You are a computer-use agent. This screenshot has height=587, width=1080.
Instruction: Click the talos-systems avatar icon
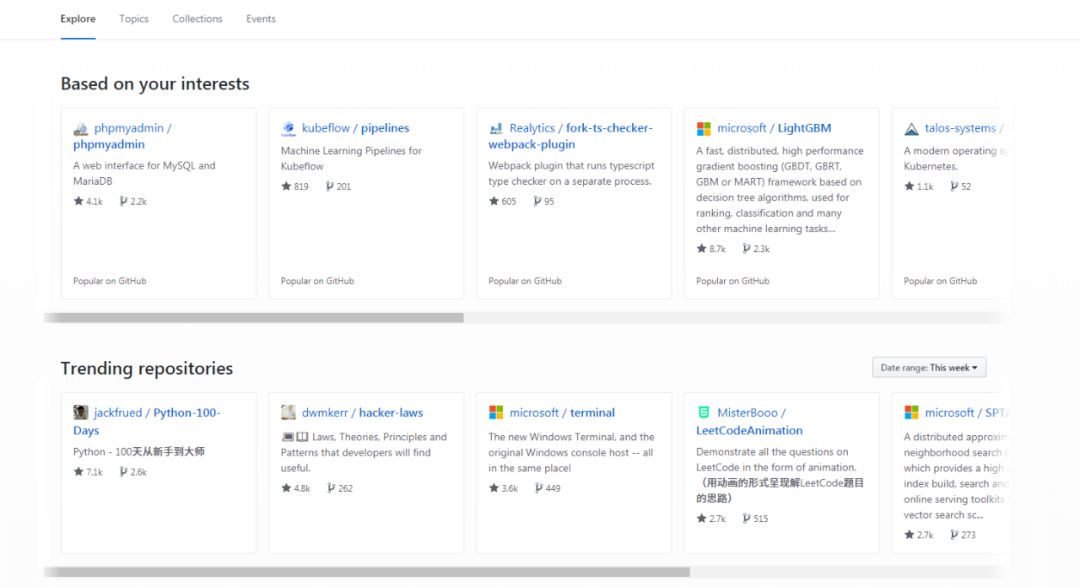pos(911,129)
